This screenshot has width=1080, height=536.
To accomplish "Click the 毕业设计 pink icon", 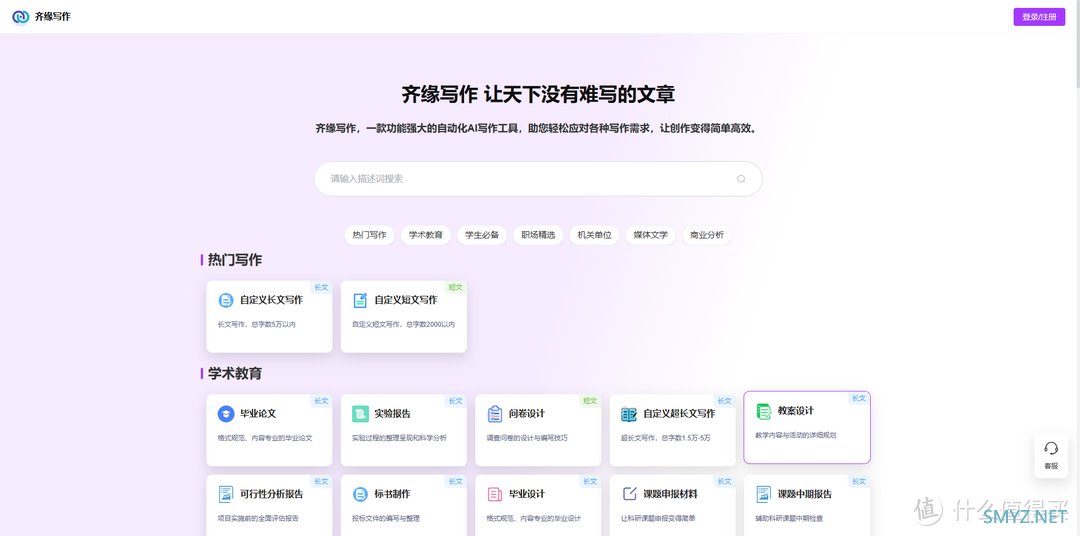I will tap(495, 494).
